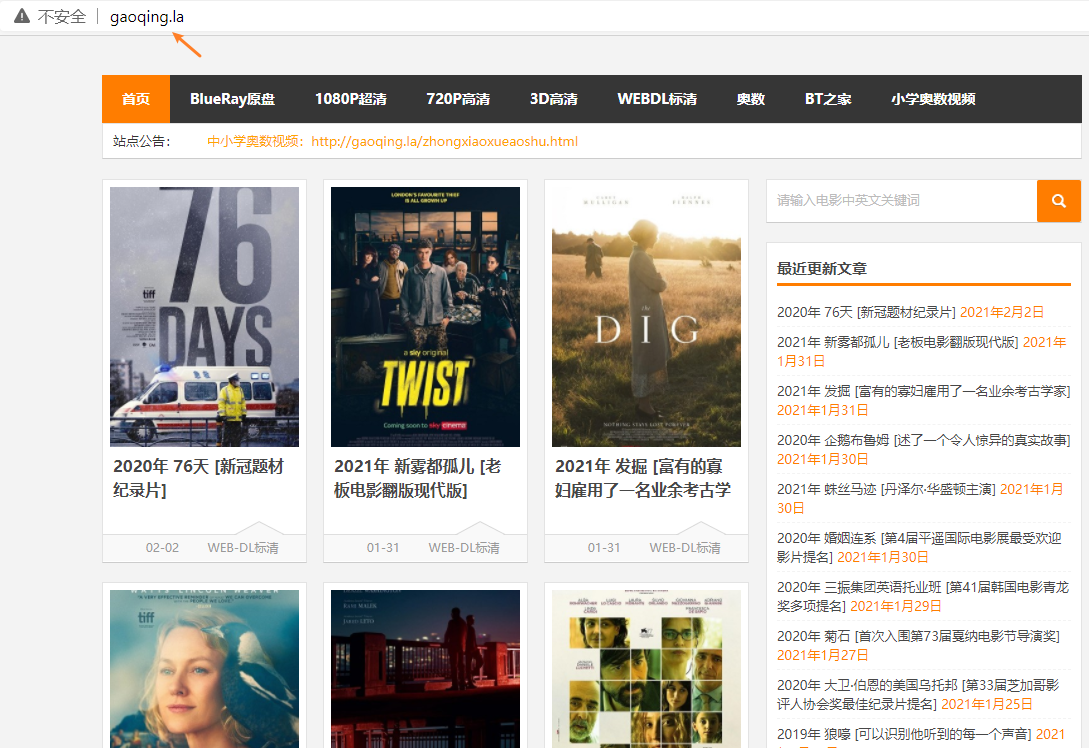The width and height of the screenshot is (1089, 748).
Task: Click the gaoqing.la address bar URL
Action: coord(147,16)
